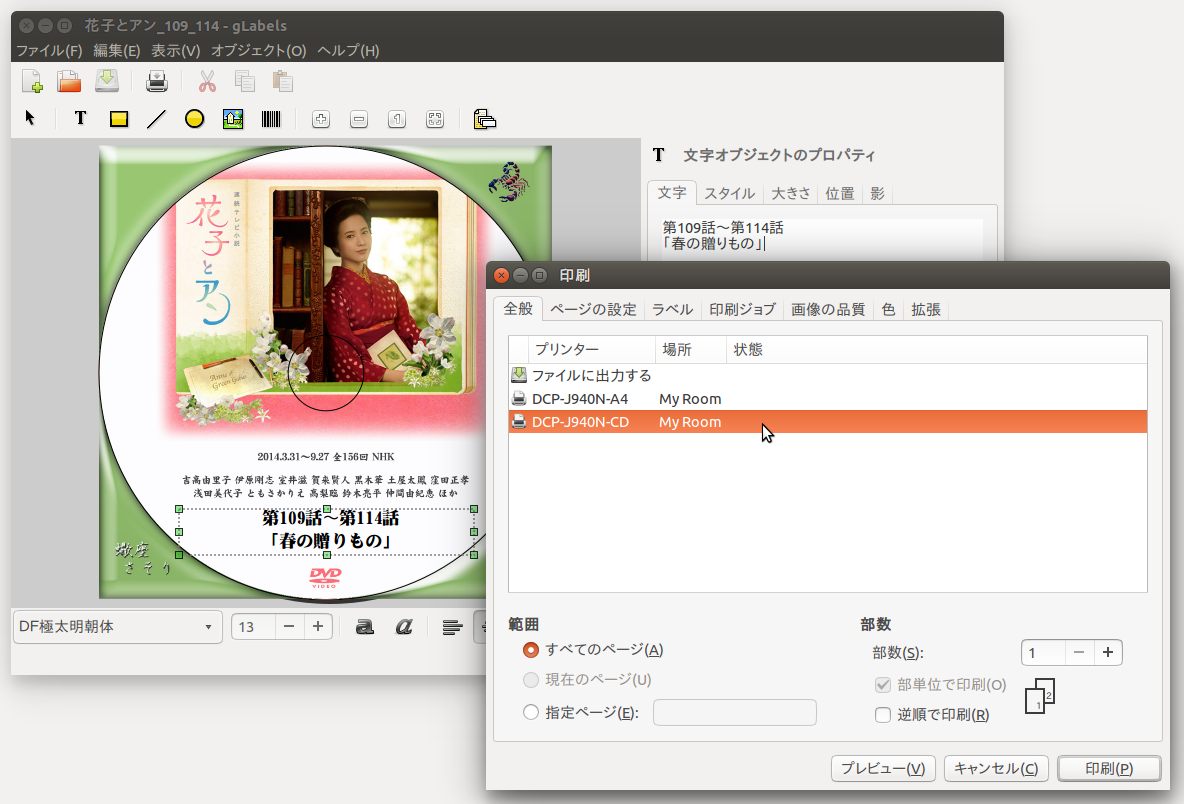Switch to the 大きさ properties tab
1184x804 pixels.
tap(791, 193)
